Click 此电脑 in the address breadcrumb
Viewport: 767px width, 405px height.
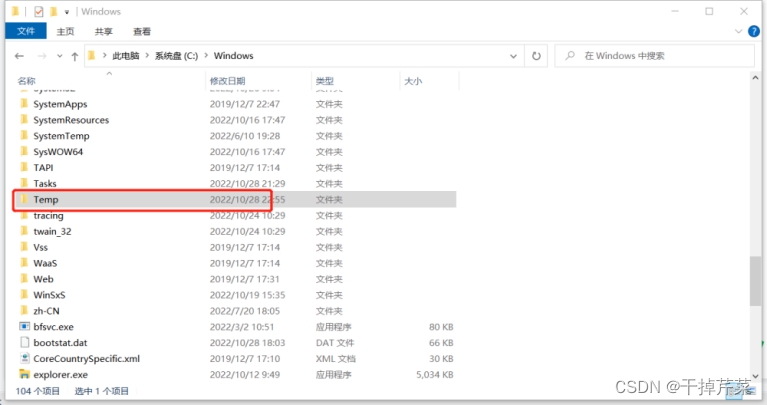(x=126, y=56)
